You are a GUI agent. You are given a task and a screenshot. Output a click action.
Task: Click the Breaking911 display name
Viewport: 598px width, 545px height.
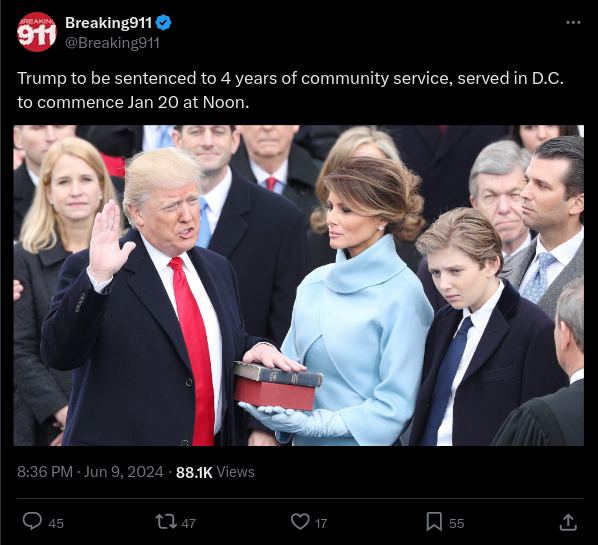tap(108, 23)
